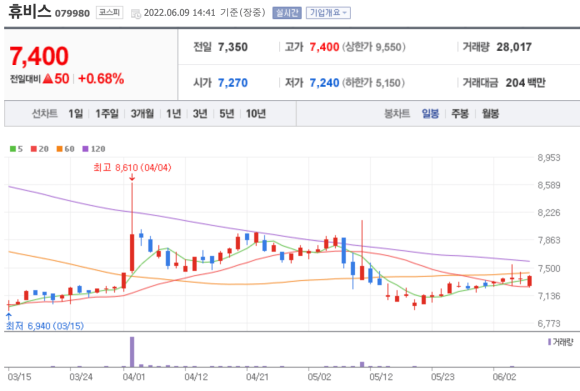Click the 실시간 button

(287, 13)
